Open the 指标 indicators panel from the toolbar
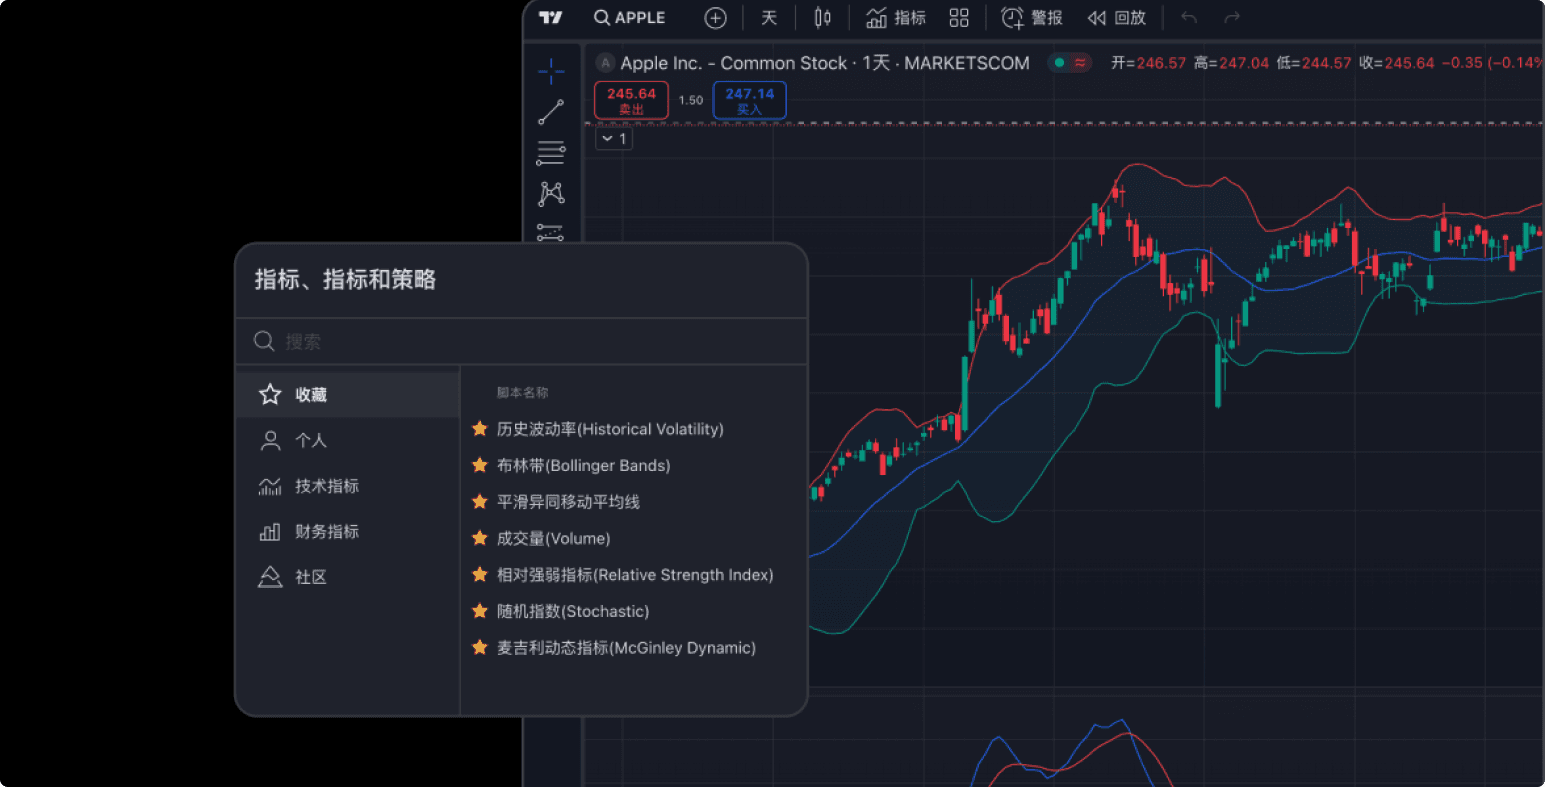The image size is (1545, 787). [x=896, y=17]
